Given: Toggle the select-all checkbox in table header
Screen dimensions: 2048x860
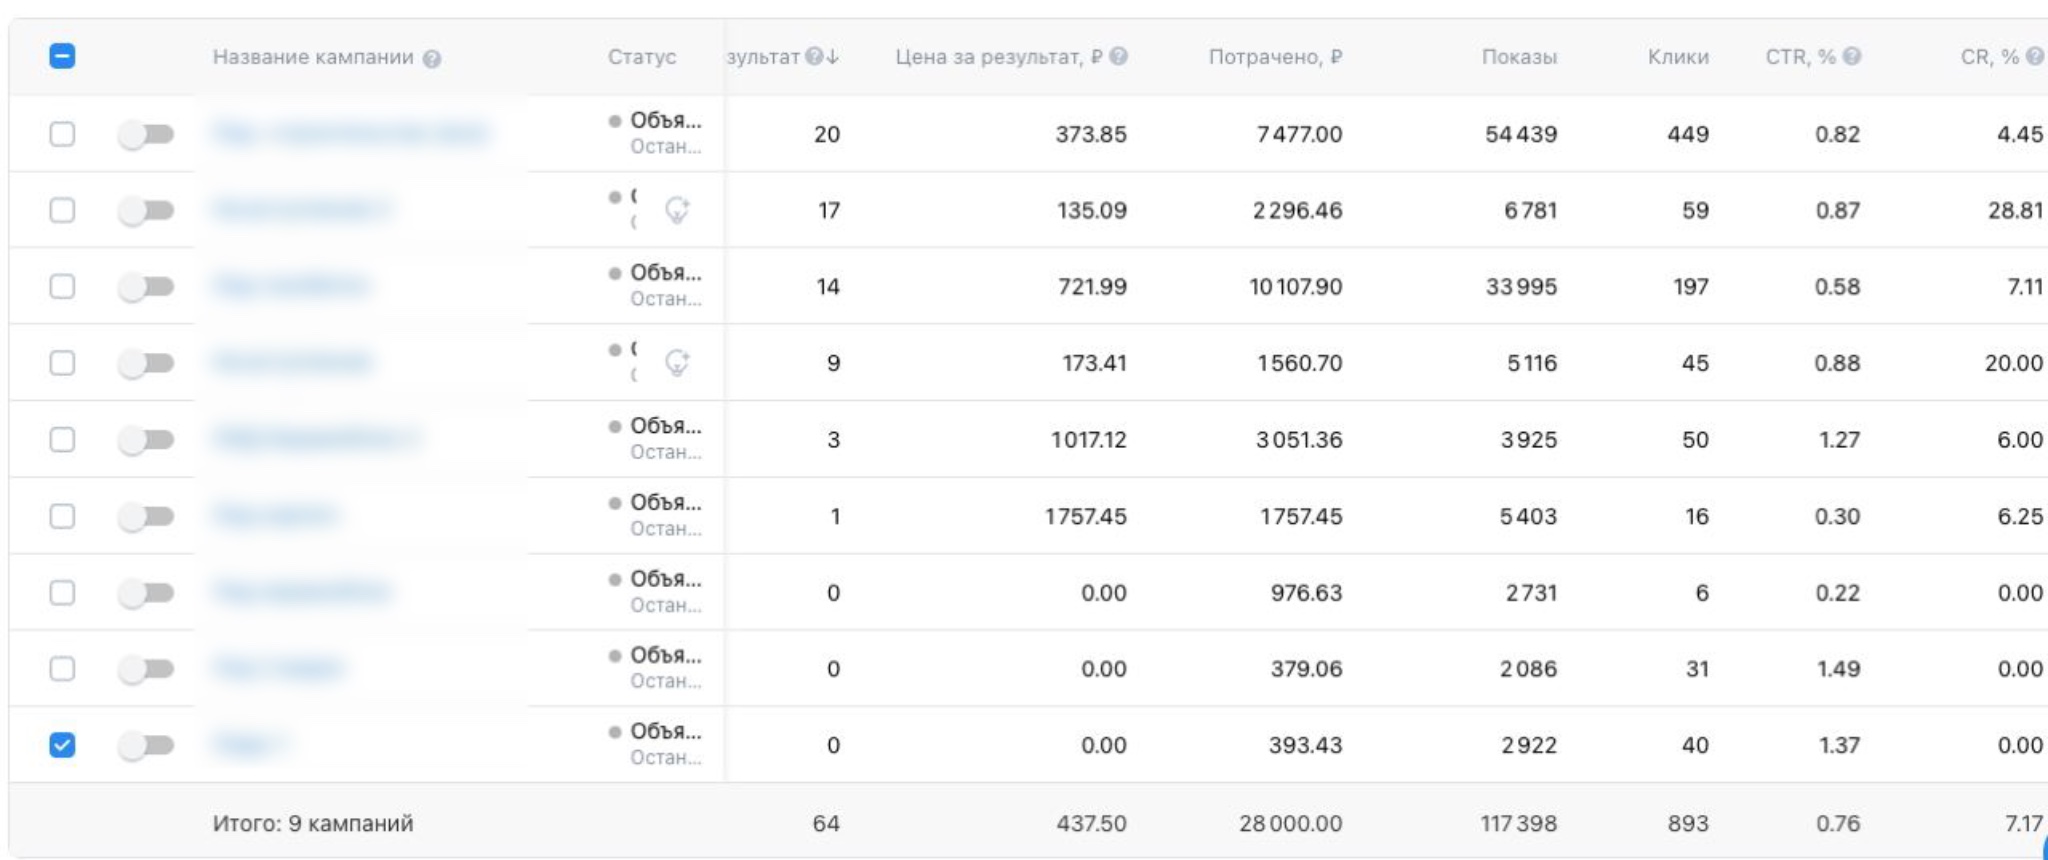Looking at the screenshot, I should point(62,57).
